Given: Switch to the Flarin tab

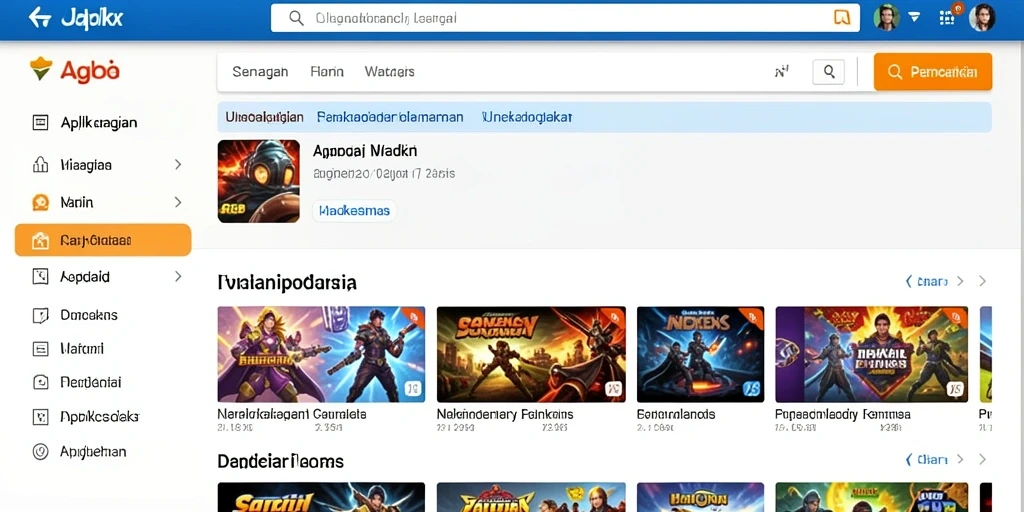Looking at the screenshot, I should pyautogui.click(x=327, y=72).
